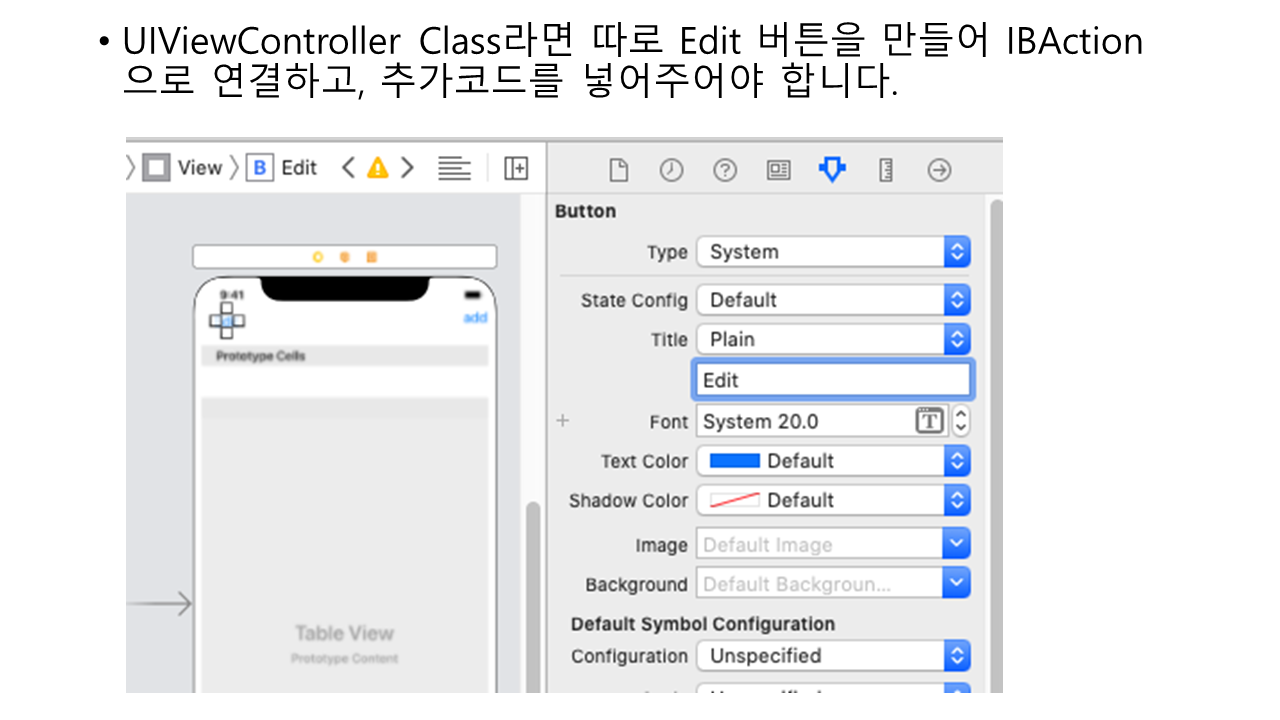Select the Attributes inspector tab
The image size is (1280, 720).
pyautogui.click(x=831, y=170)
